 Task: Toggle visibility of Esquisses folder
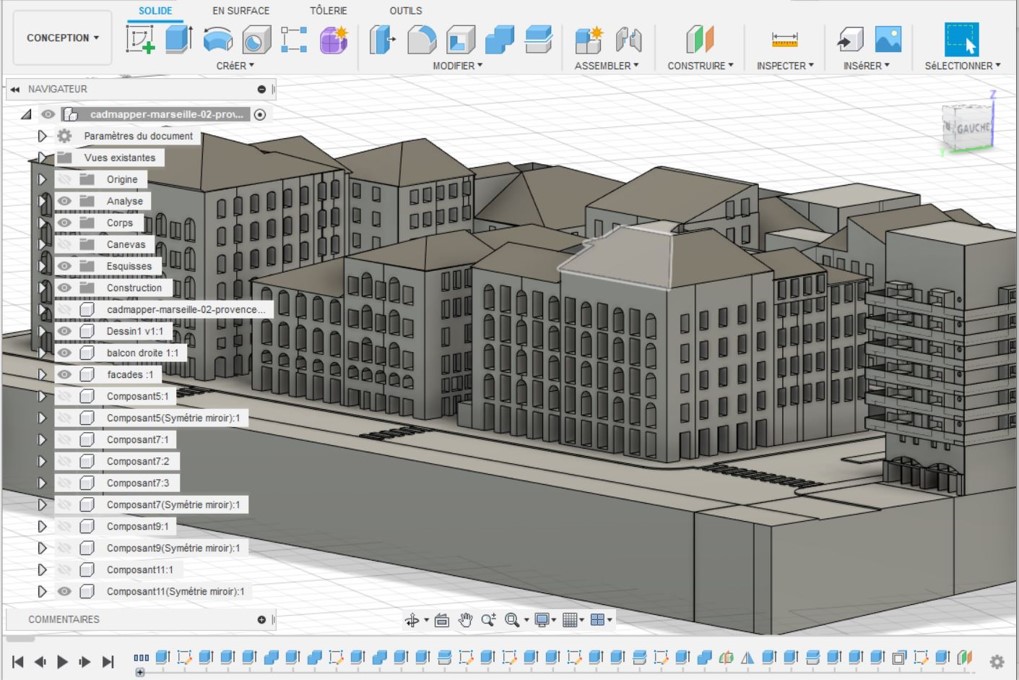[x=65, y=266]
